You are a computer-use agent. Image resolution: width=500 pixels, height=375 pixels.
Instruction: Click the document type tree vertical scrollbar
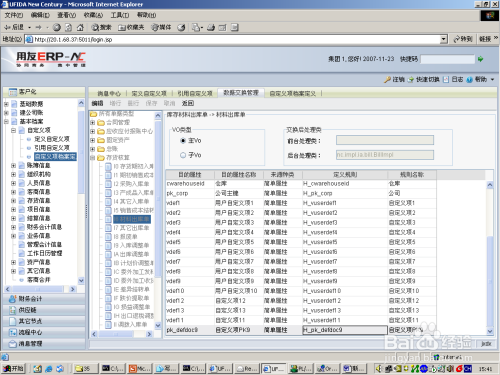point(158,220)
